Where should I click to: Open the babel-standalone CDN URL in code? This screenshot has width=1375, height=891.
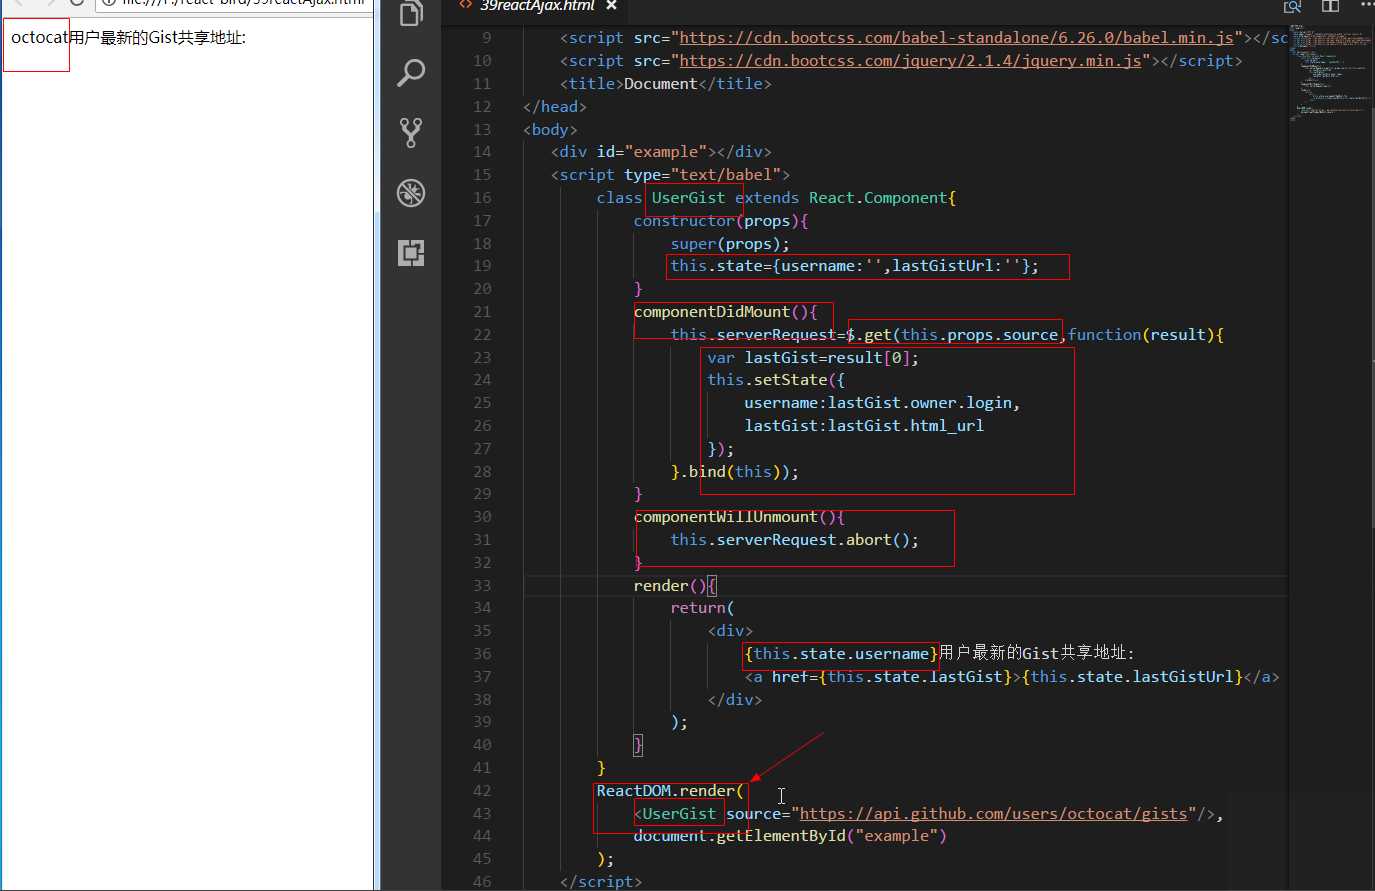click(x=956, y=38)
